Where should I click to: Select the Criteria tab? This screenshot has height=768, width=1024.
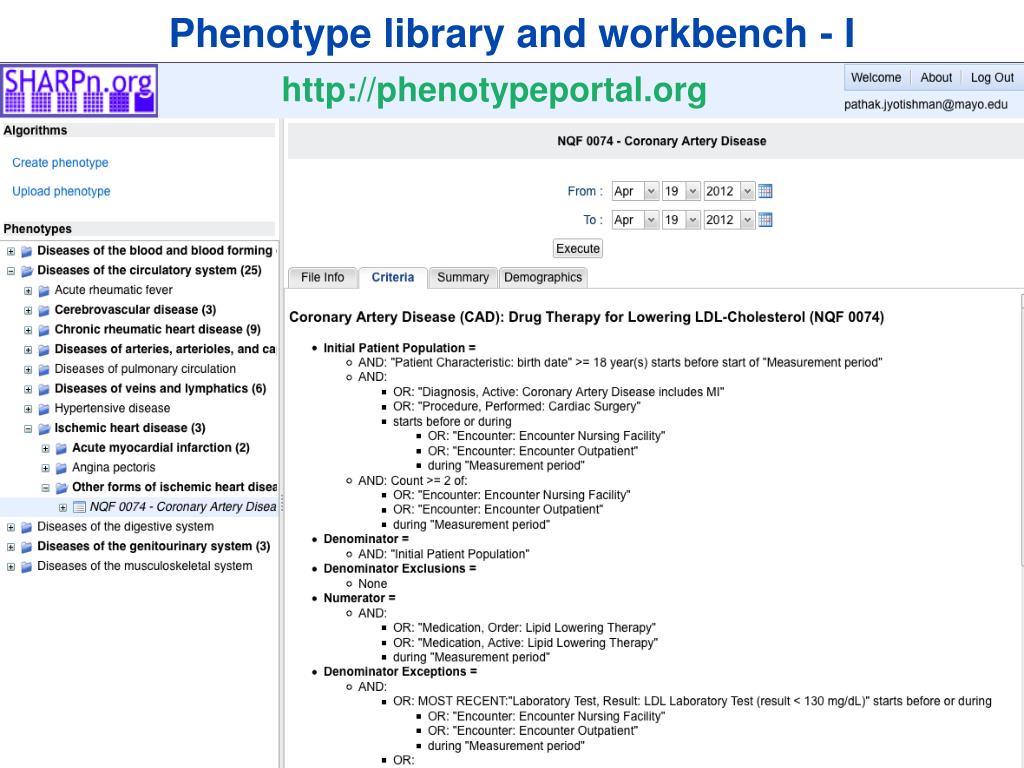[393, 278]
